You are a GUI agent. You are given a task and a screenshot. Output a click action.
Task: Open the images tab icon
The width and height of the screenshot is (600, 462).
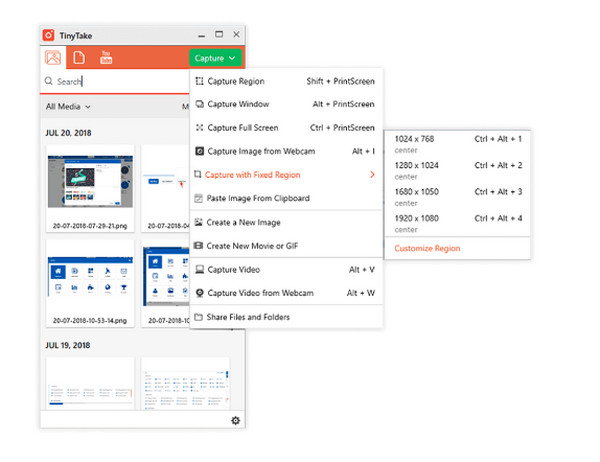[53, 58]
